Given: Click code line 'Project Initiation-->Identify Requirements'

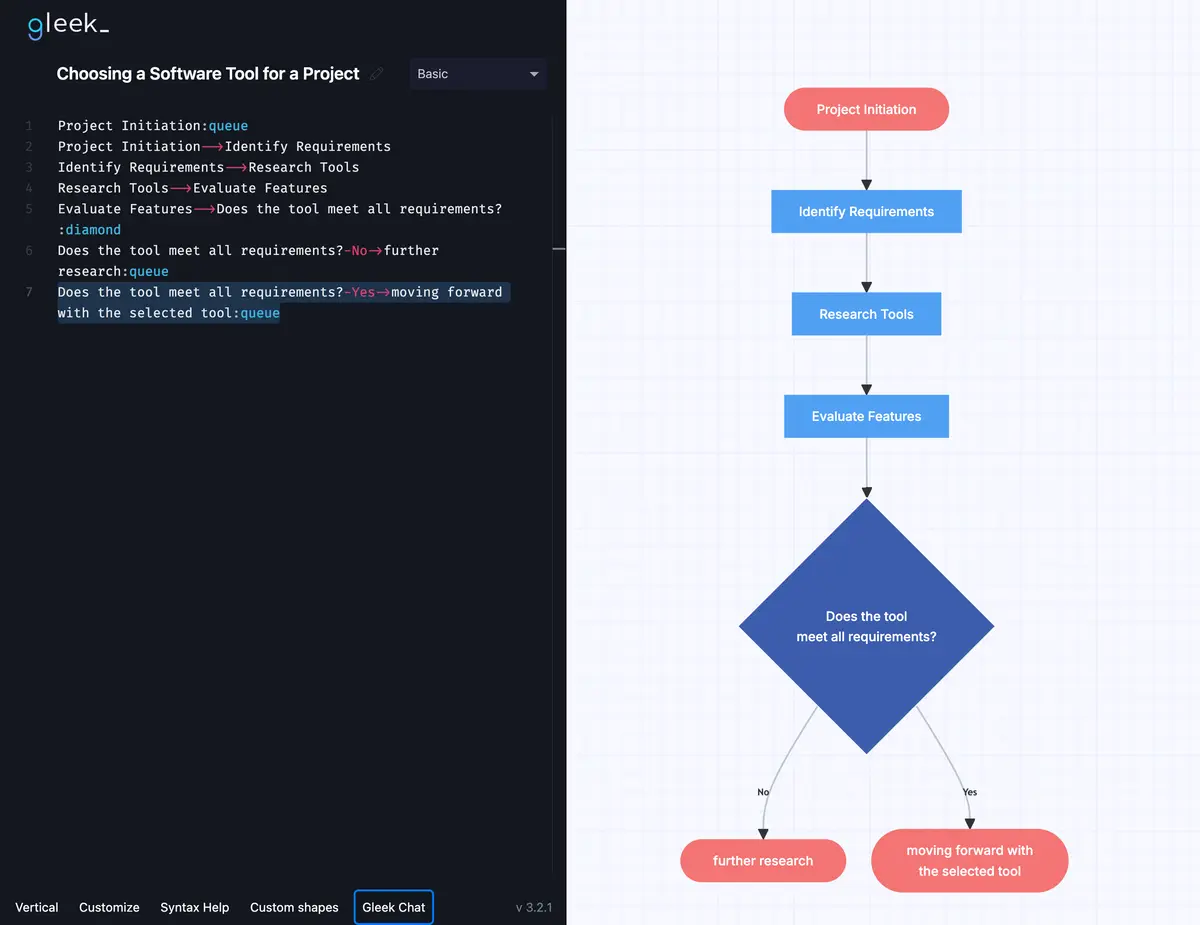Looking at the screenshot, I should (224, 146).
